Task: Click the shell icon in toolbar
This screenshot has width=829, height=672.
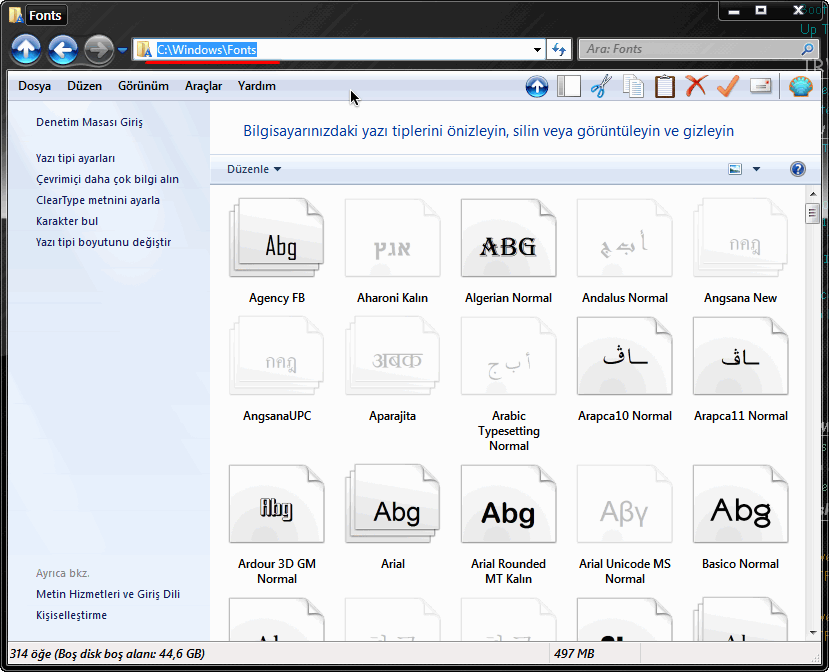Action: pos(800,86)
